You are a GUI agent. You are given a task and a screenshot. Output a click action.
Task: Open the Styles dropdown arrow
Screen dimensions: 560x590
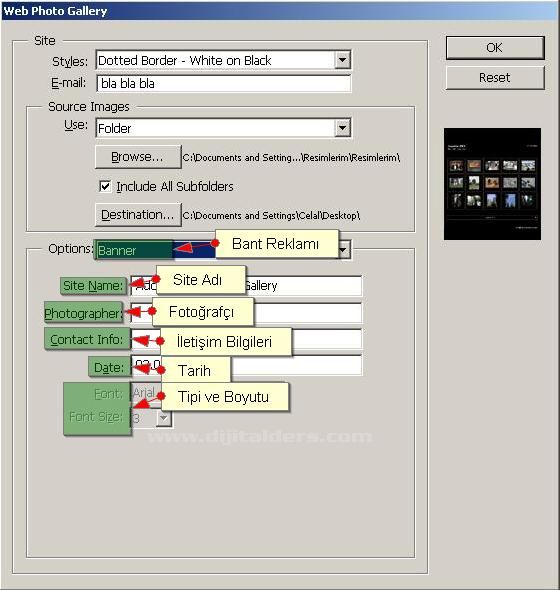[x=342, y=60]
